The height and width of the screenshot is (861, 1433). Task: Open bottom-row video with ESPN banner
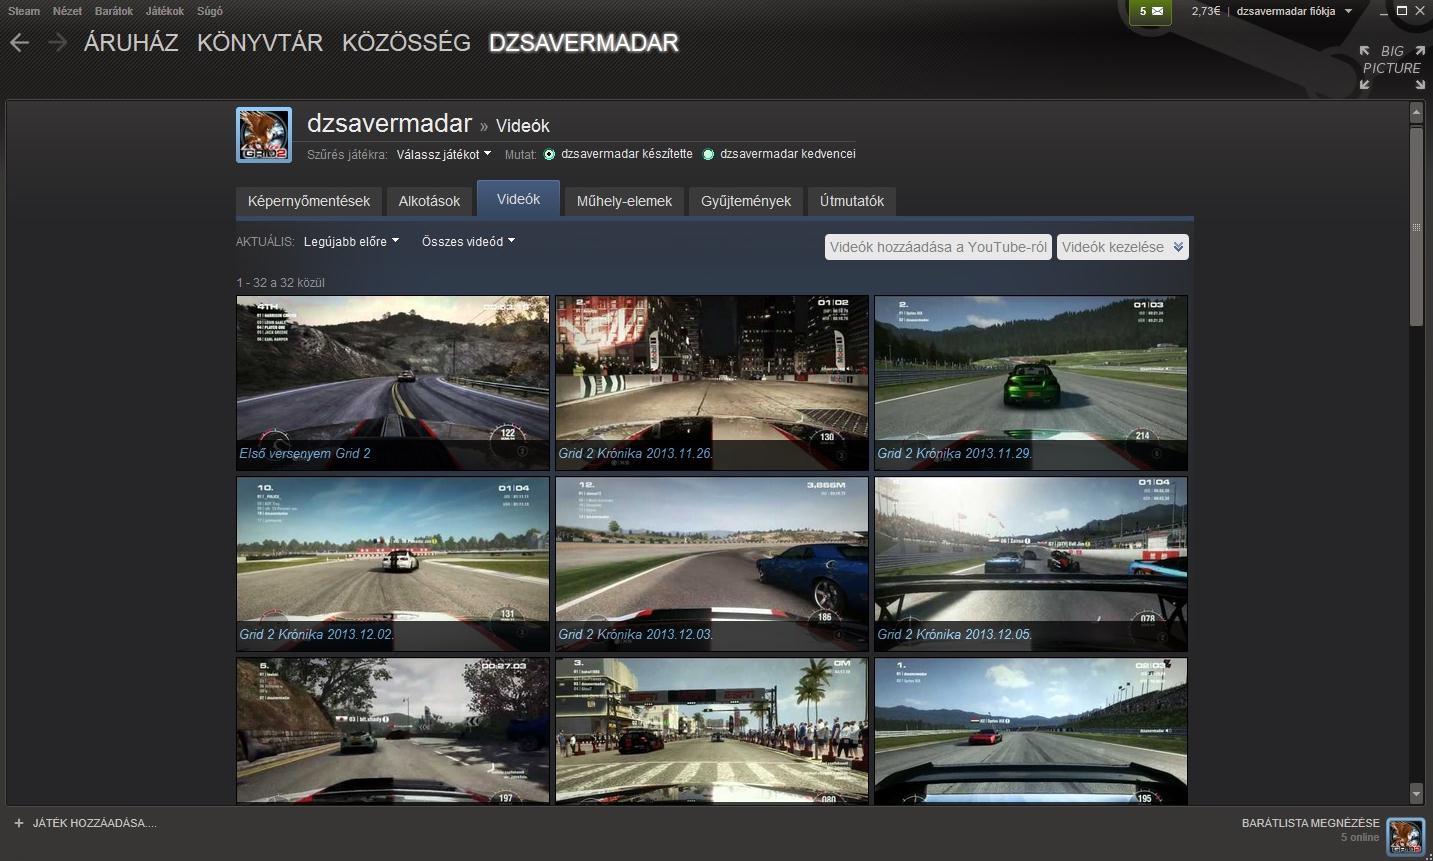pos(712,731)
